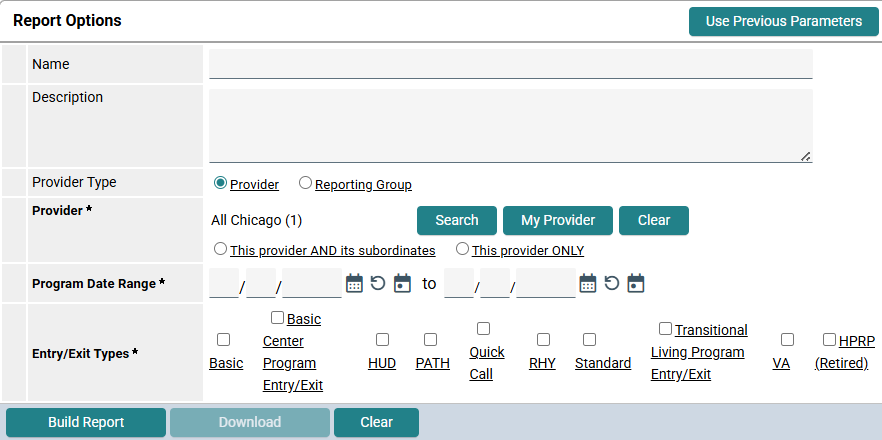
Task: Select the Reporting Group radio option
Action: coord(306,183)
